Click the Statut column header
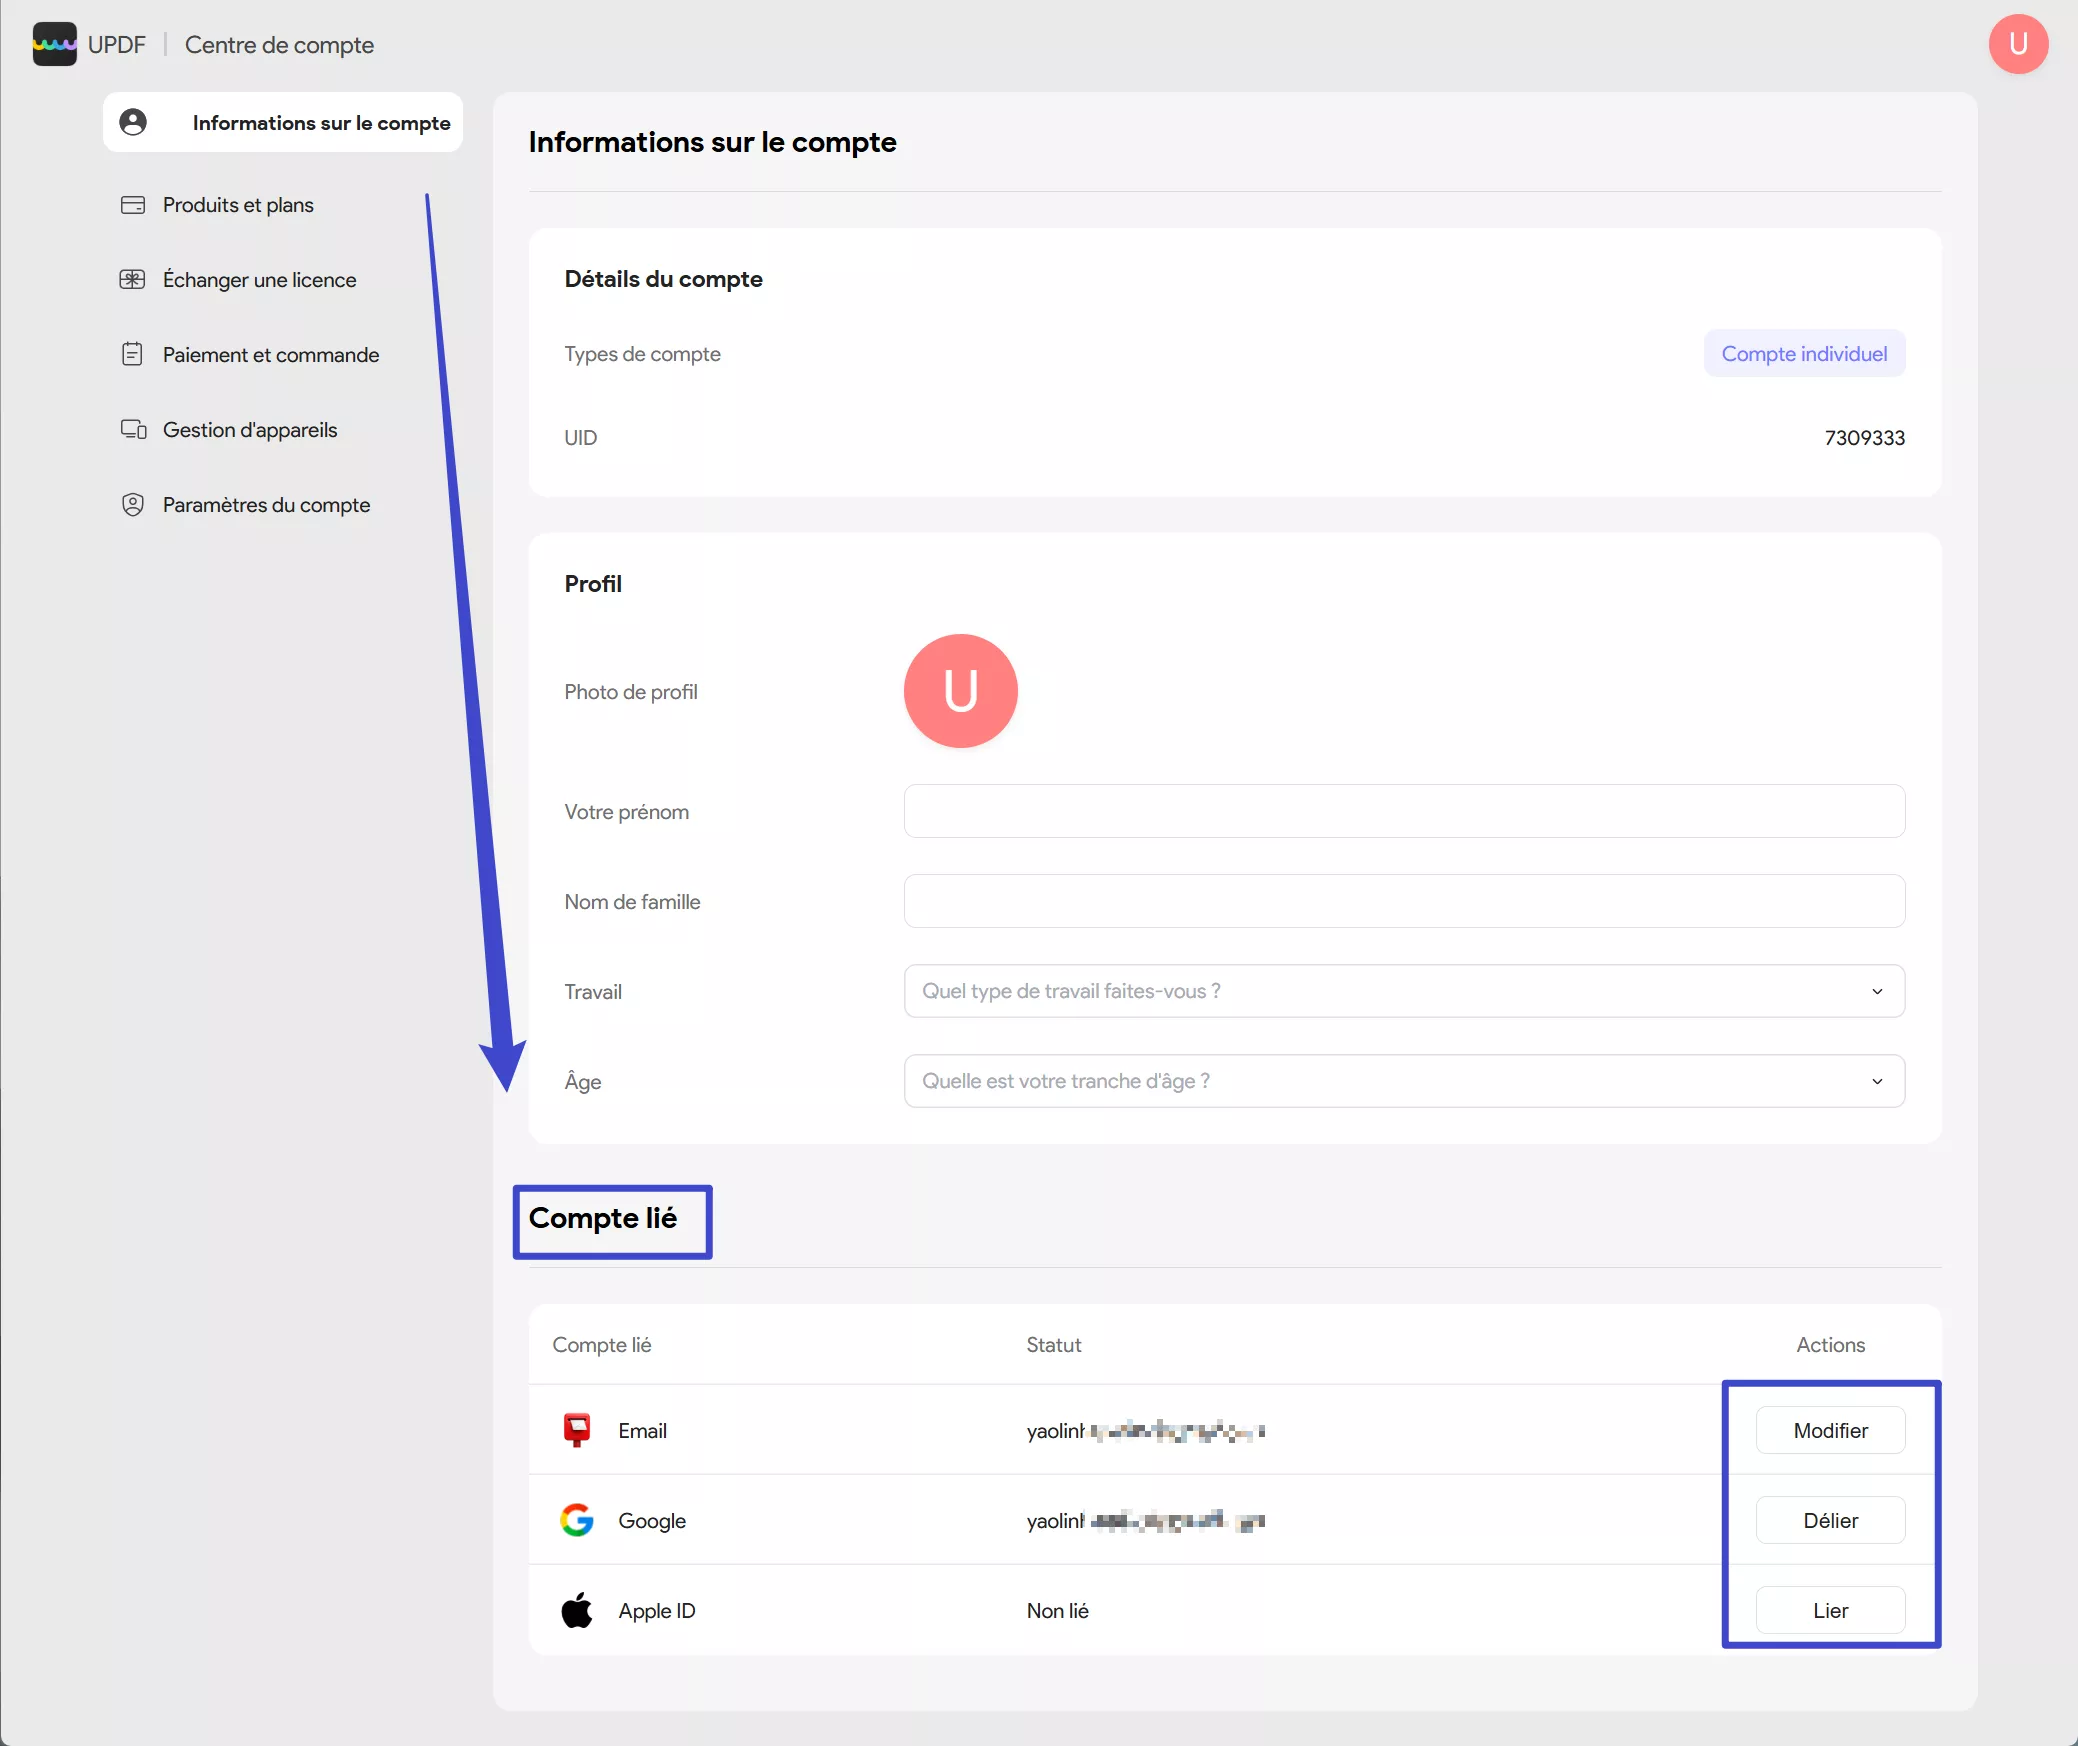The height and width of the screenshot is (1746, 2078). click(1054, 1345)
